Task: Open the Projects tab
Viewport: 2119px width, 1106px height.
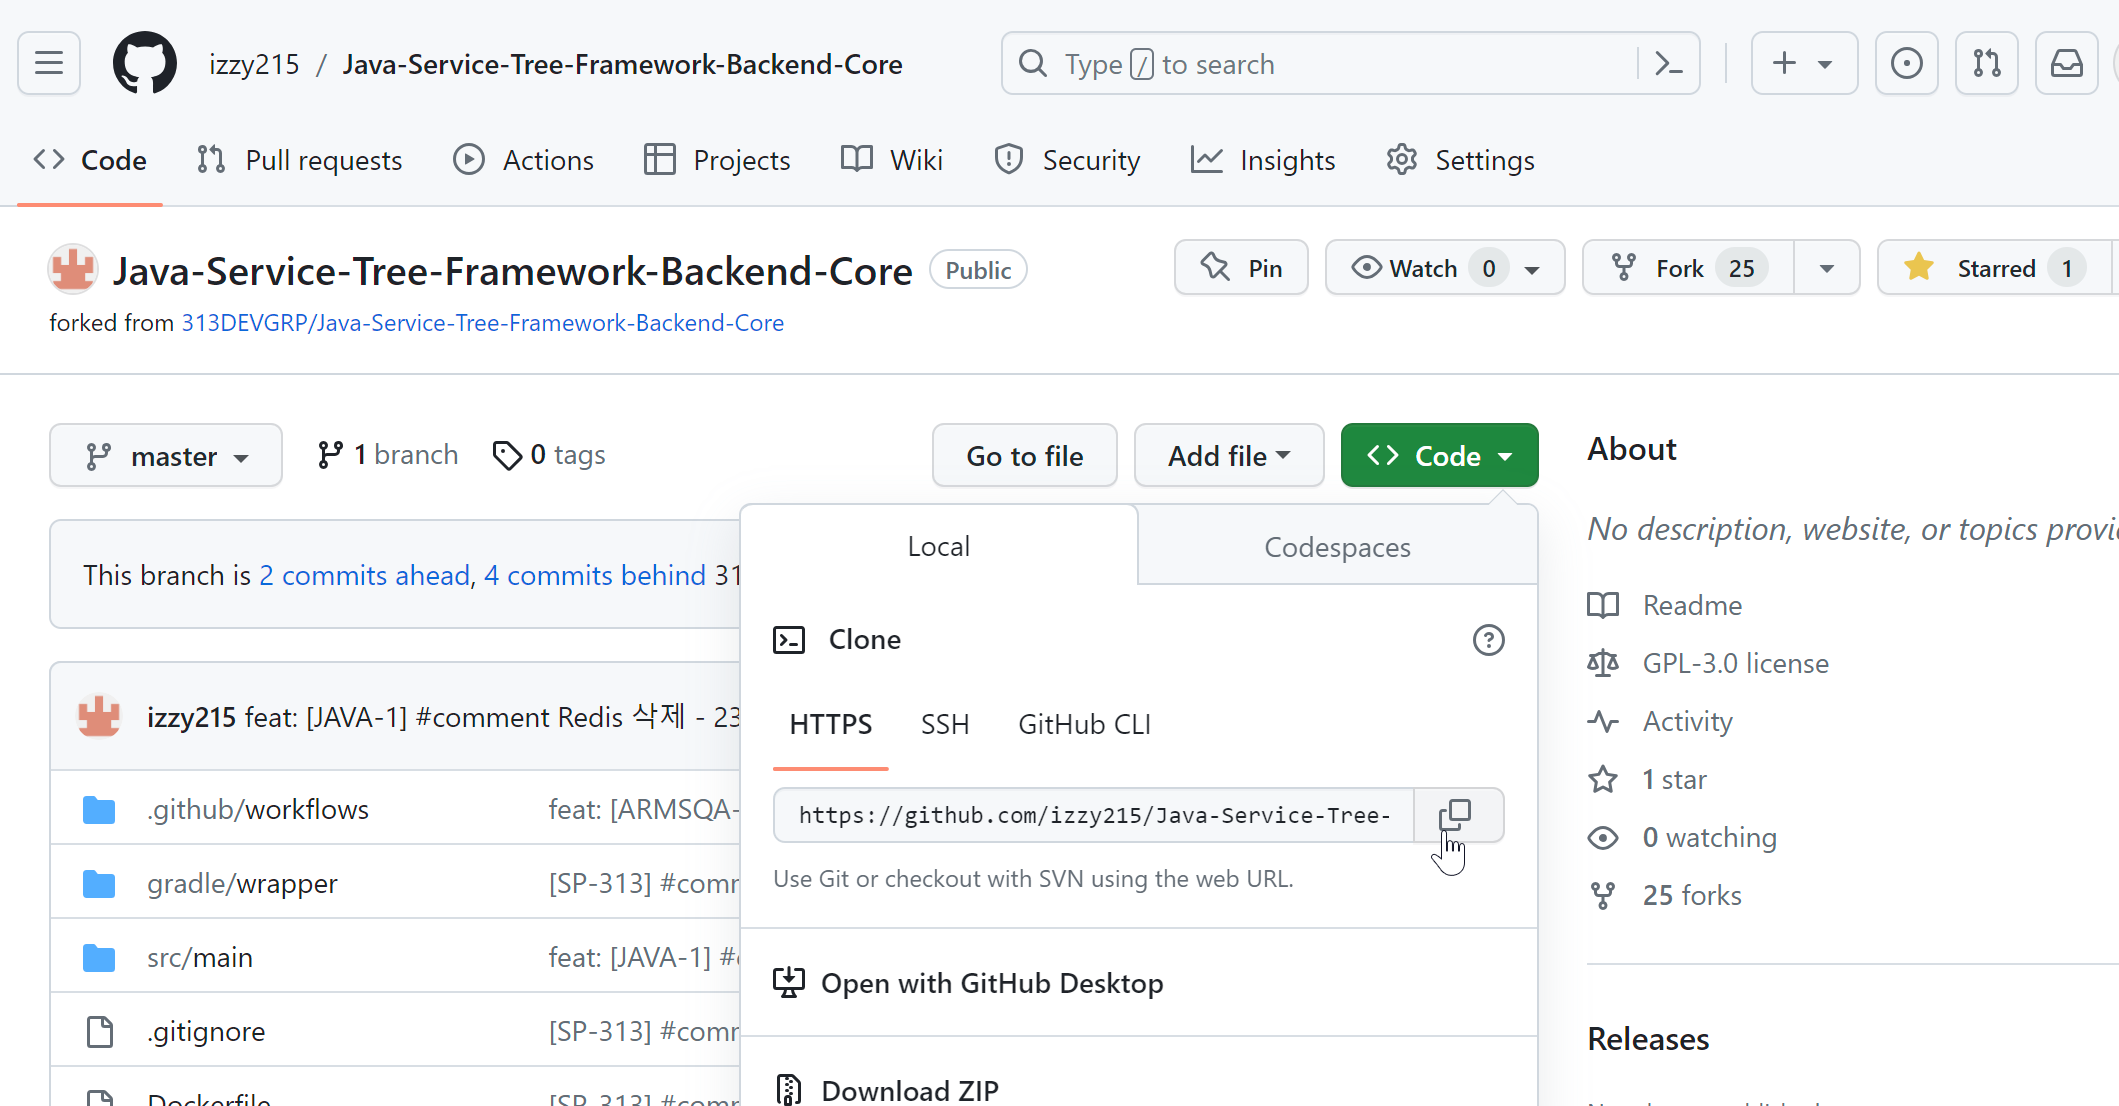Action: [717, 160]
